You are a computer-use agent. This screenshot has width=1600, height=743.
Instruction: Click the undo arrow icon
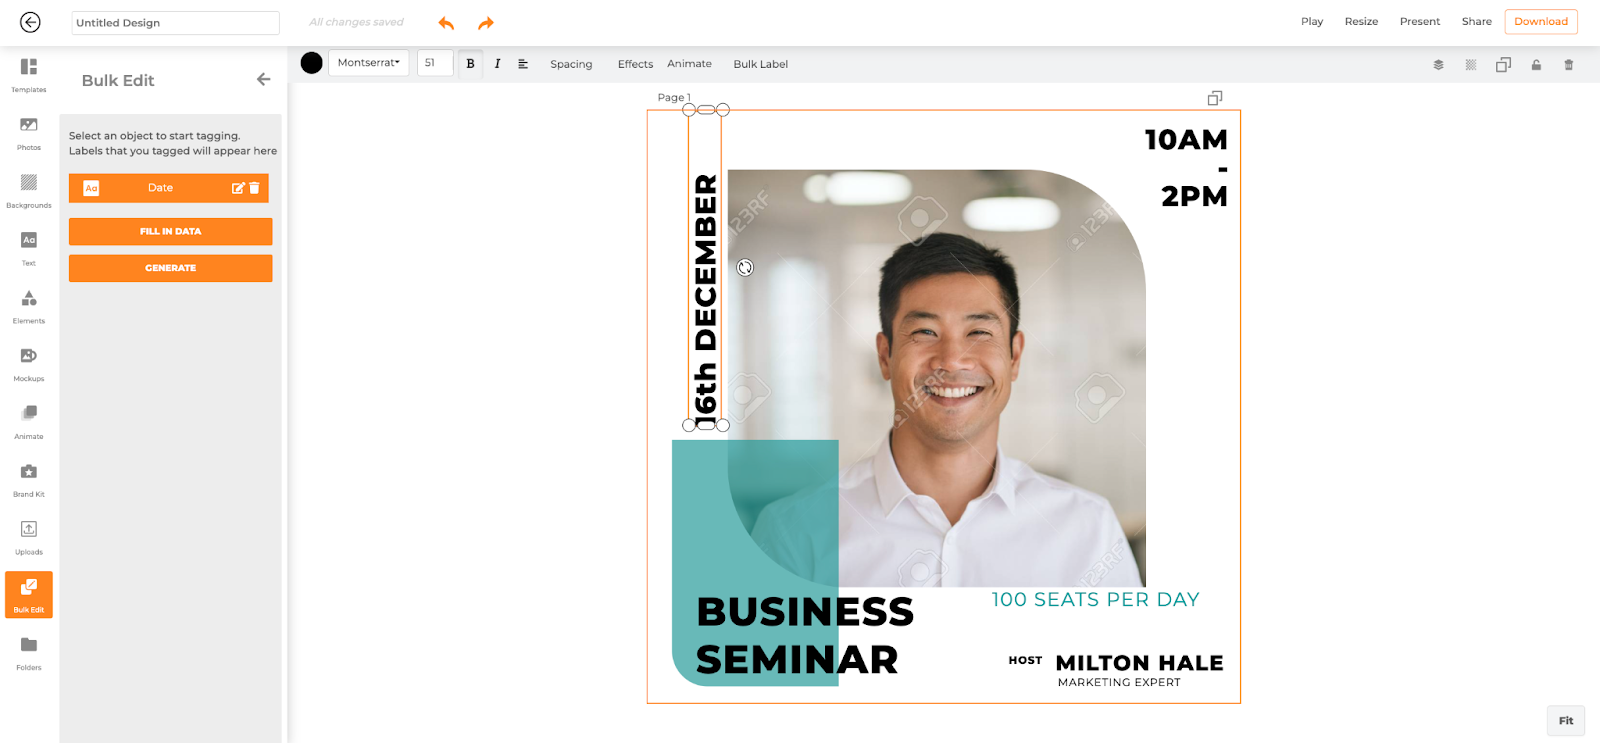pyautogui.click(x=446, y=23)
